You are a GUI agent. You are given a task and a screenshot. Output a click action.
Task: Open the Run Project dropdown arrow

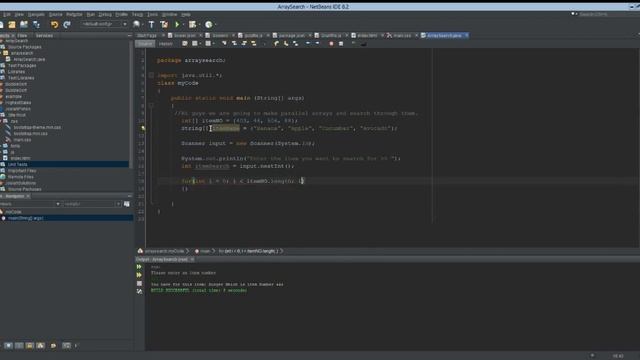183,24
